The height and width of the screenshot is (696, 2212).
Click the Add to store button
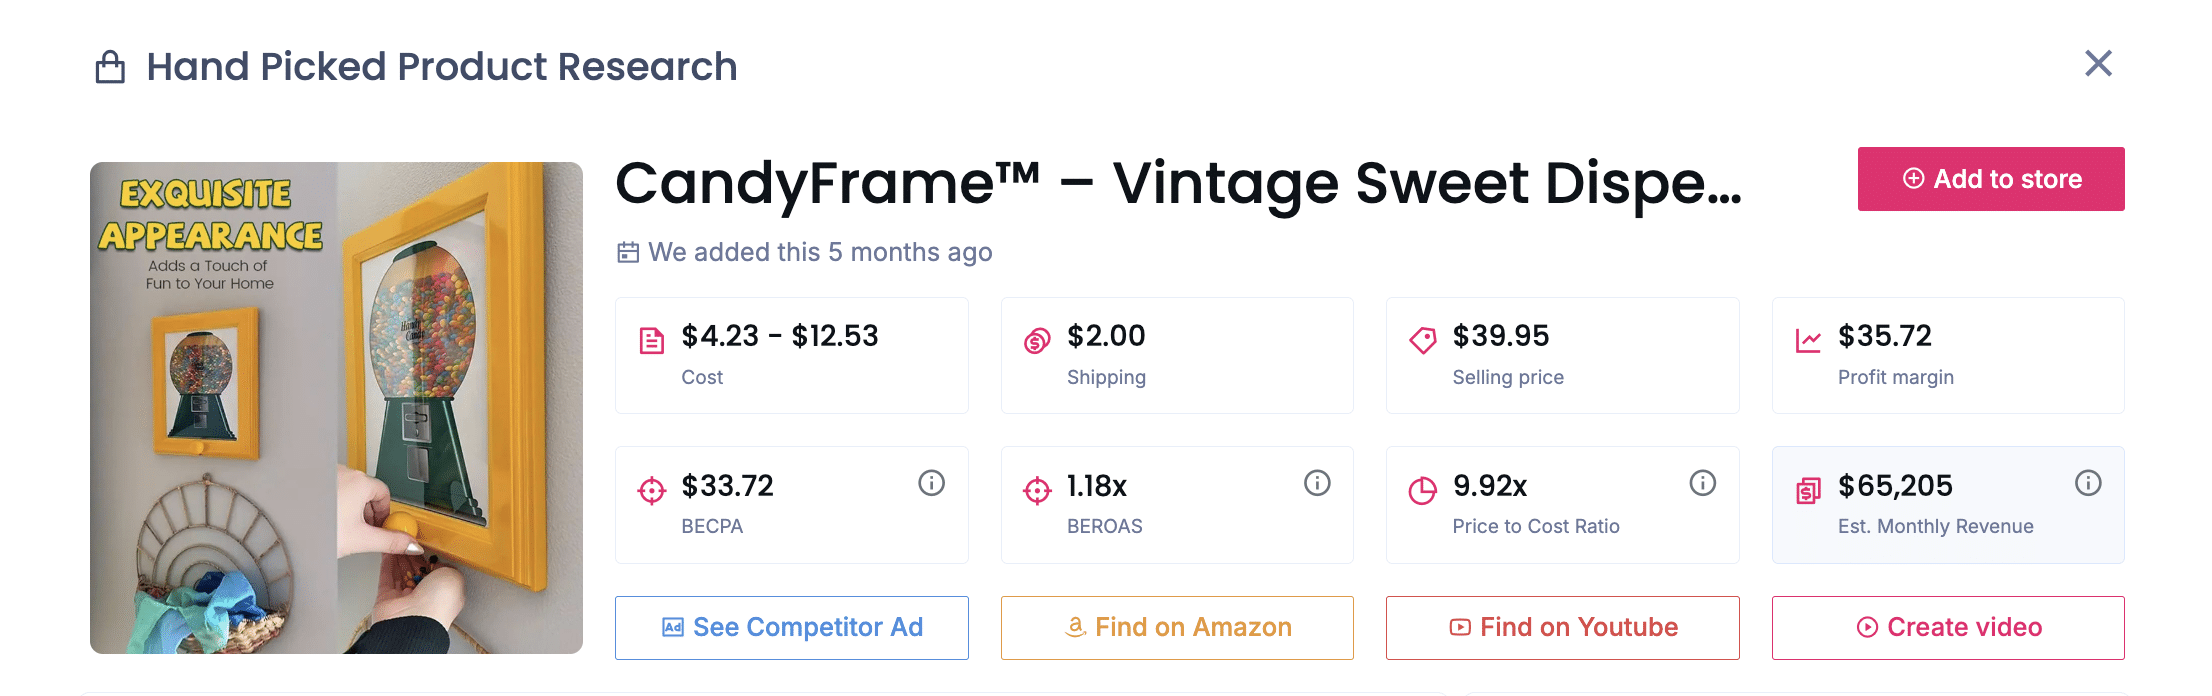coord(1990,179)
